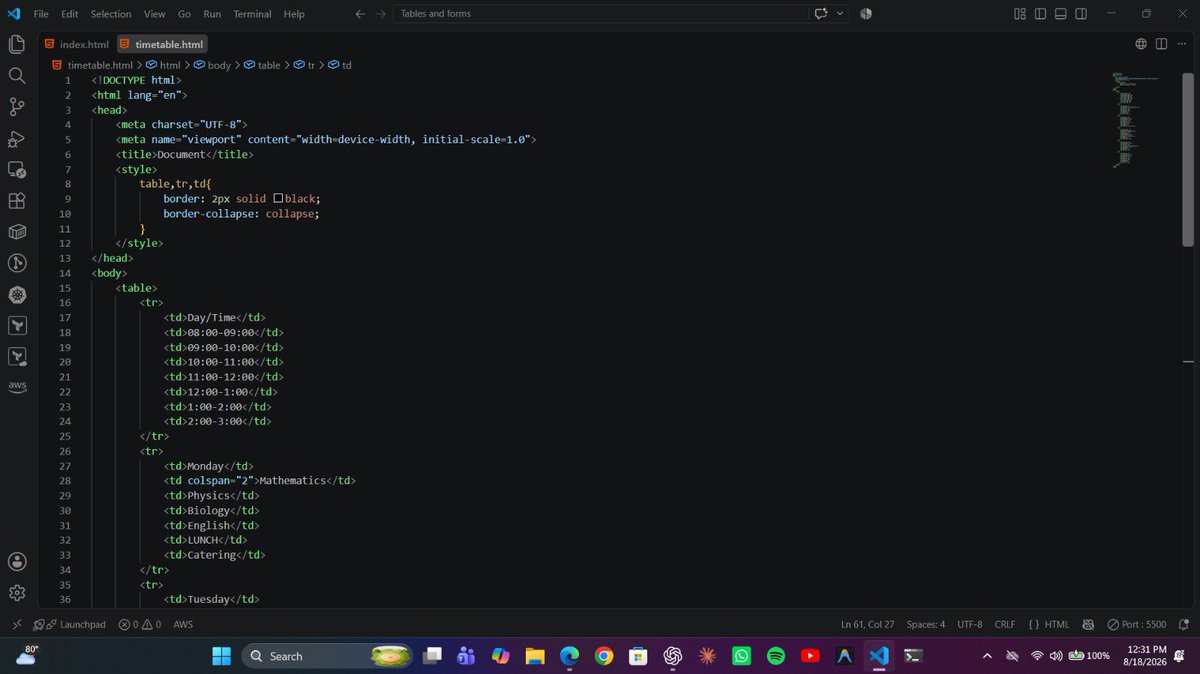Screen dimensions: 1200x674
Task: Open the Kubernetes helm-wheel icon view
Action: tap(17, 295)
